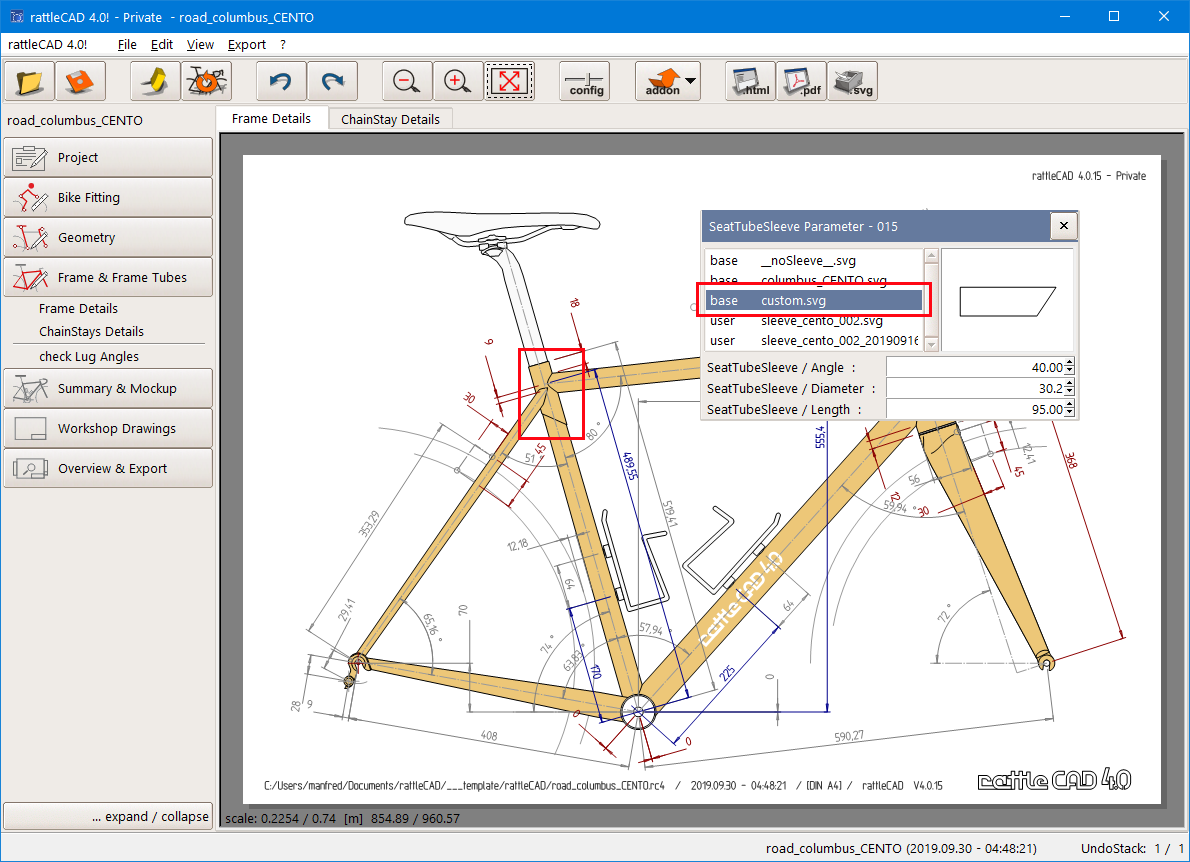Screen dimensions: 1190x862
Task: Select ChainStays Details sidebar entry
Action: coord(91,332)
